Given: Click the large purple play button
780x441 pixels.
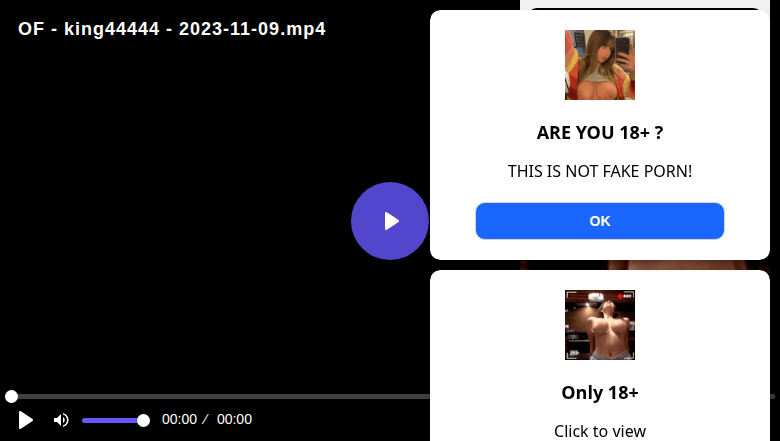Looking at the screenshot, I should pyautogui.click(x=390, y=221).
